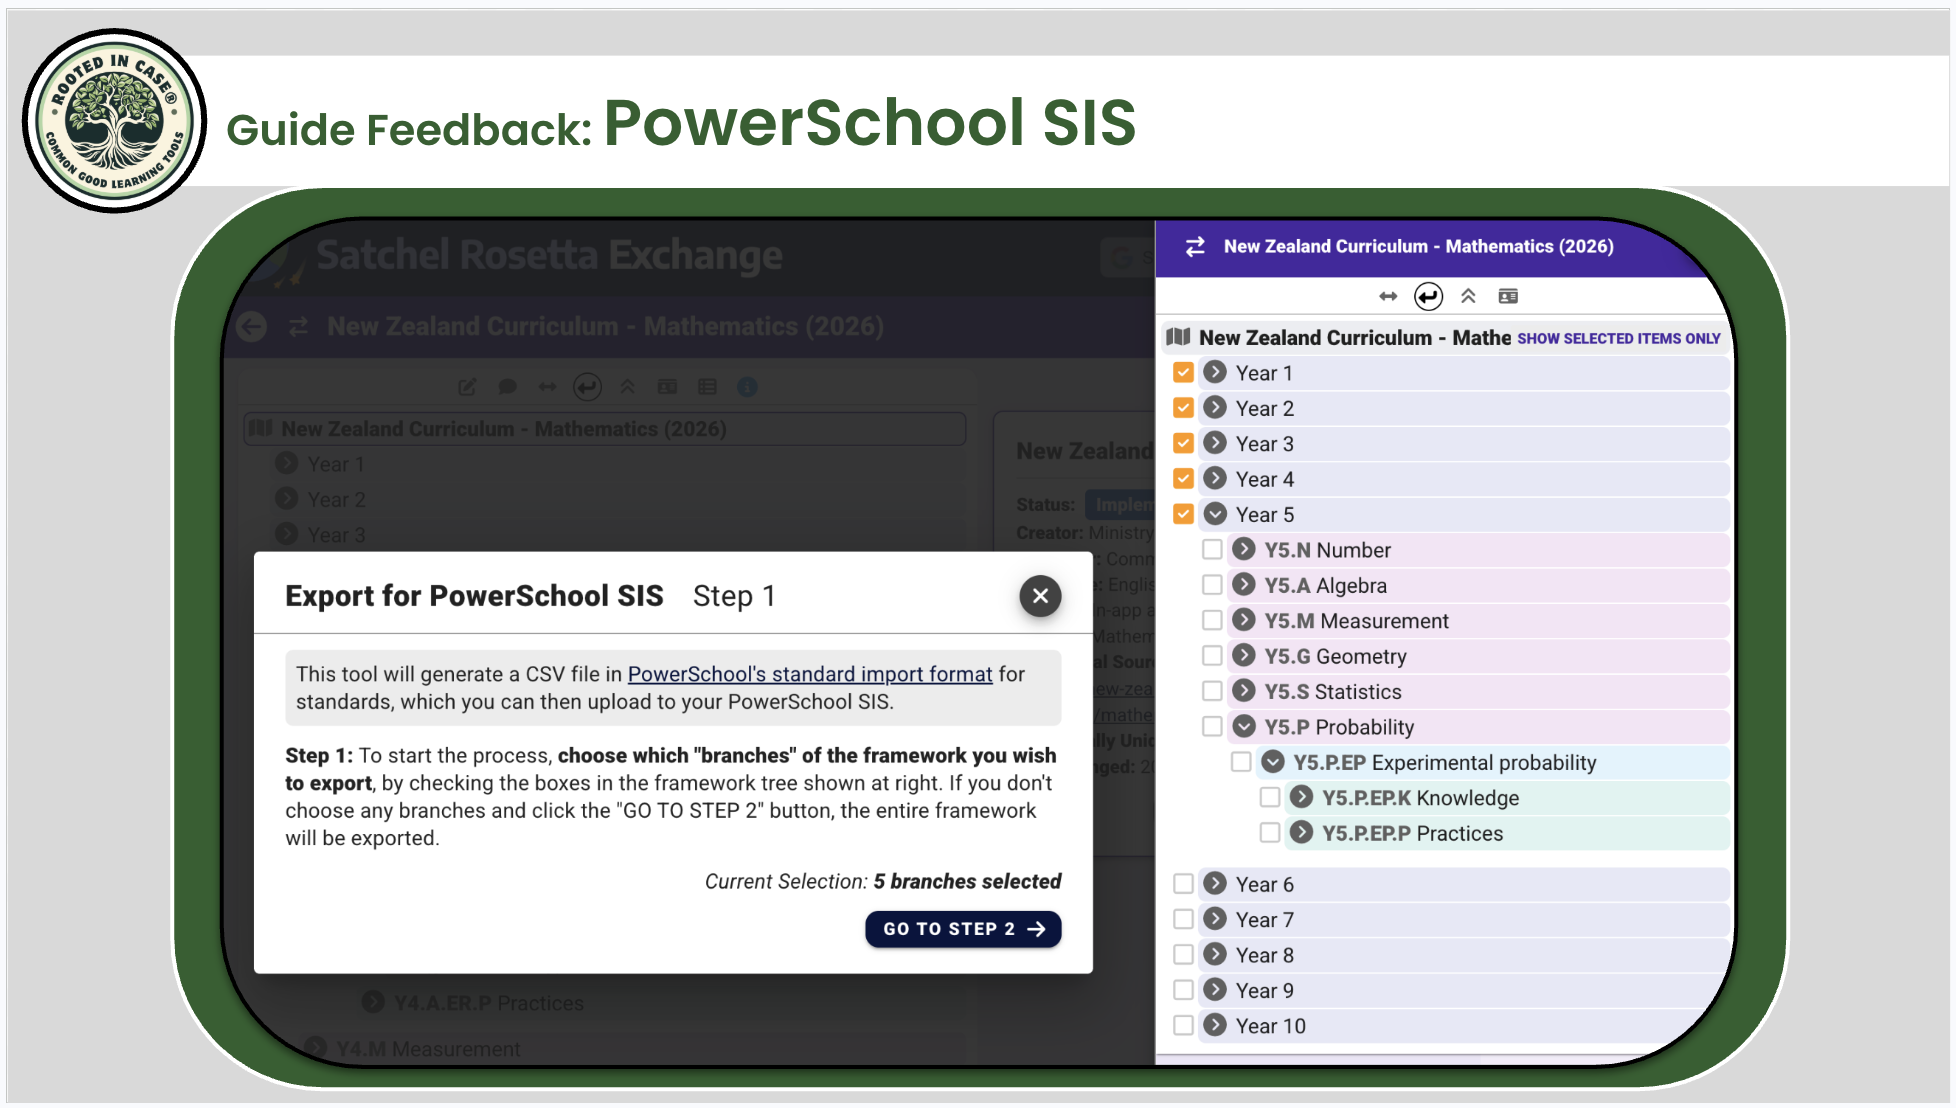This screenshot has width=1956, height=1108.
Task: Click the swap icon in the purple side panel header
Action: pos(1195,247)
